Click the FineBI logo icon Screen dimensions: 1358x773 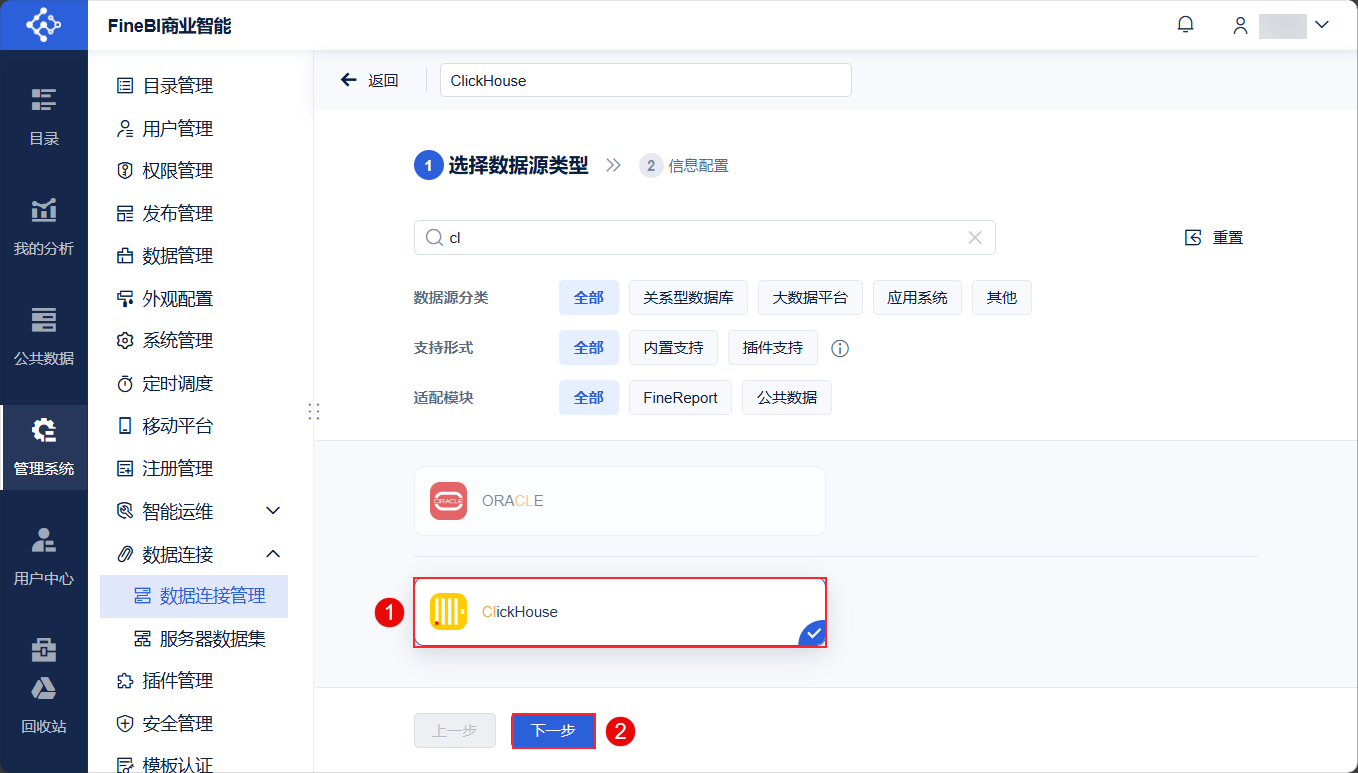tap(43, 25)
